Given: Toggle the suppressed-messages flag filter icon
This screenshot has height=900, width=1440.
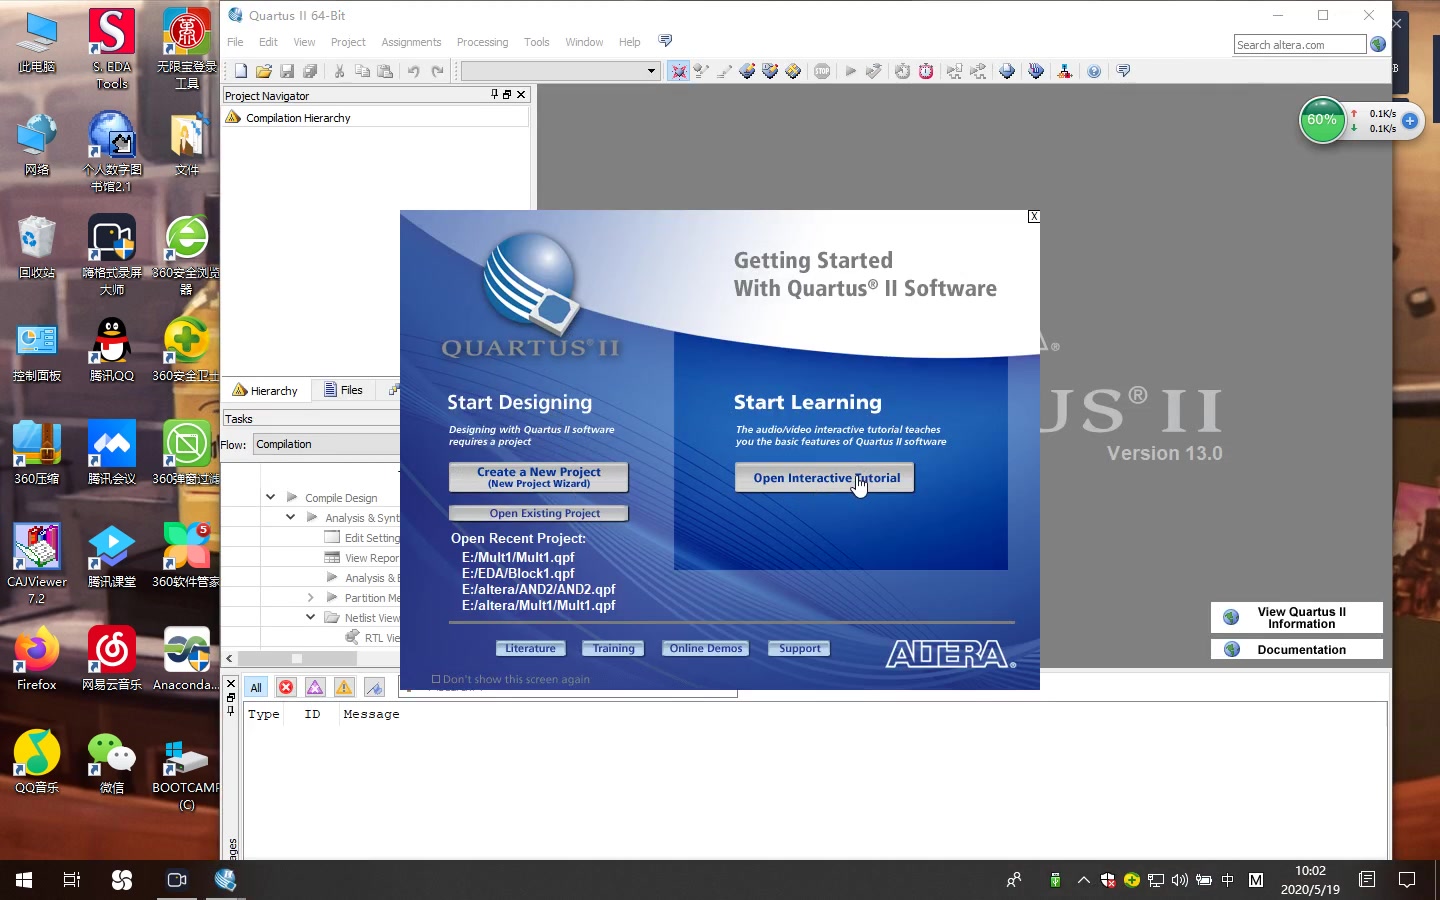Looking at the screenshot, I should point(374,687).
